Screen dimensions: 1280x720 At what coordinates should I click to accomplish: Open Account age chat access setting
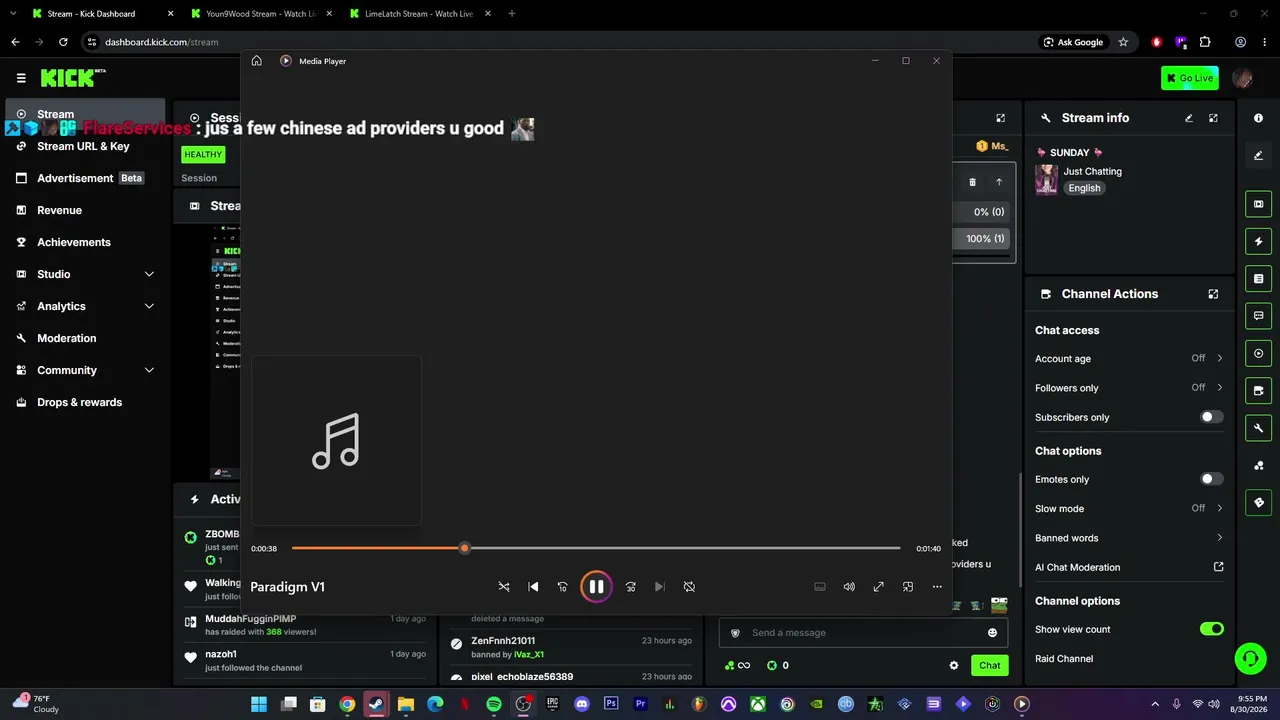click(x=1129, y=358)
